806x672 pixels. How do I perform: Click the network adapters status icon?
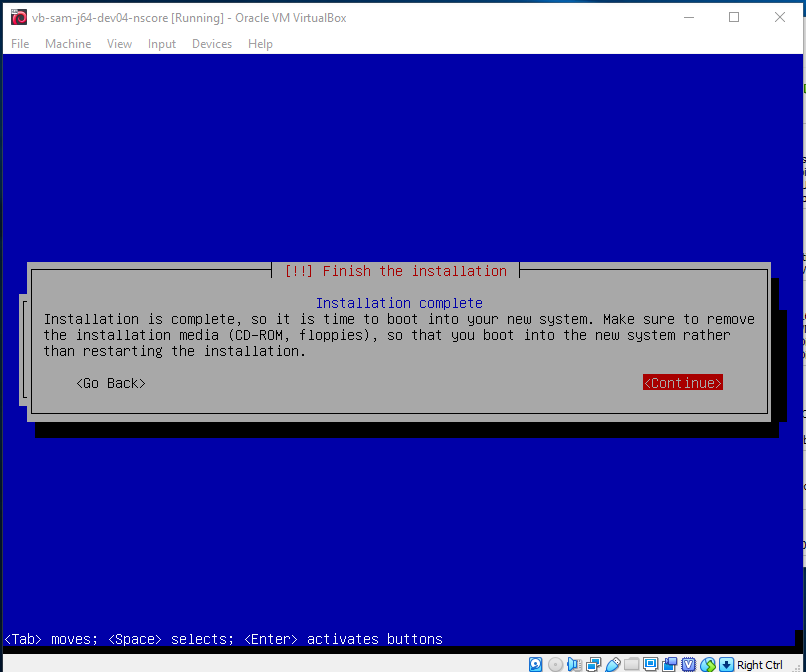591,663
